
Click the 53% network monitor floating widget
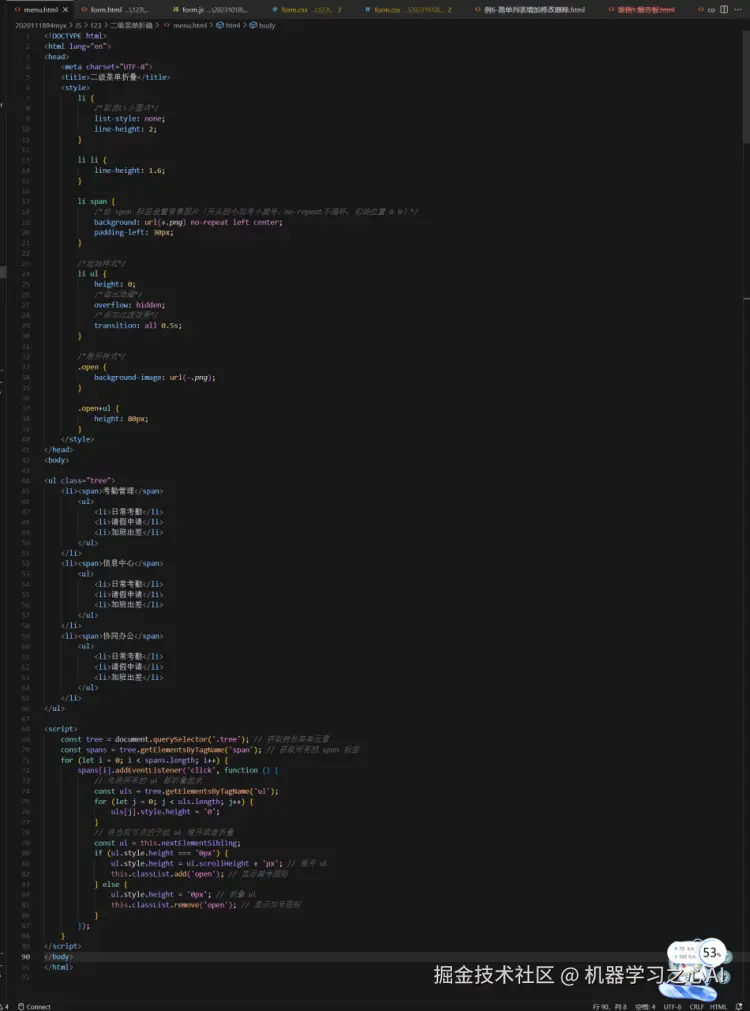(x=699, y=954)
